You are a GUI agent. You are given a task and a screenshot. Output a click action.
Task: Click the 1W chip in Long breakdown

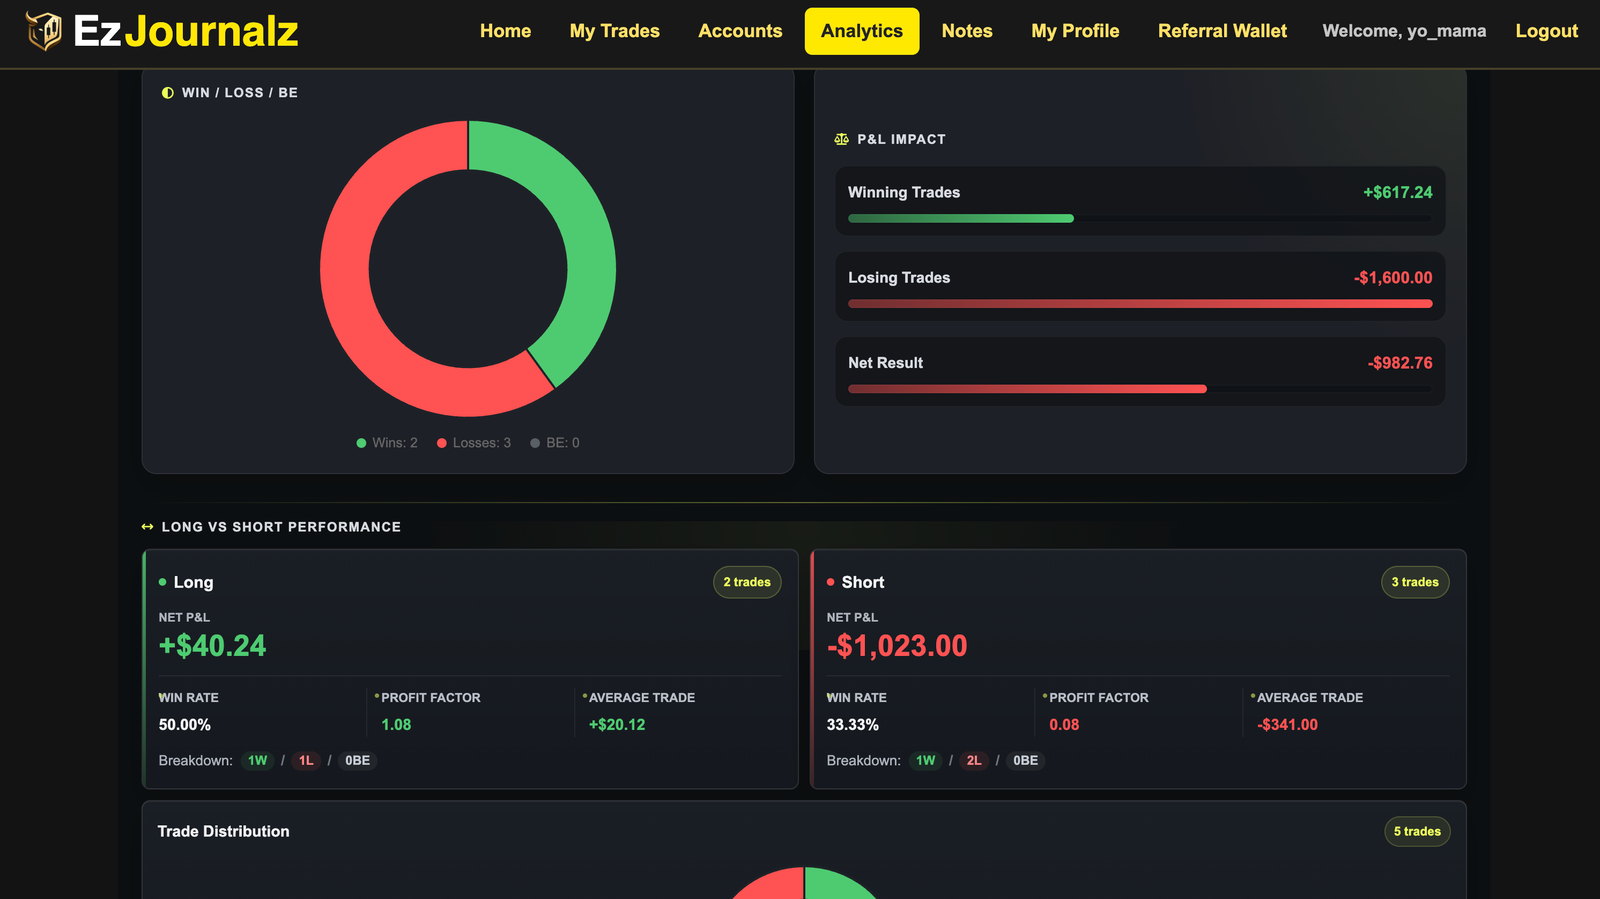257,761
